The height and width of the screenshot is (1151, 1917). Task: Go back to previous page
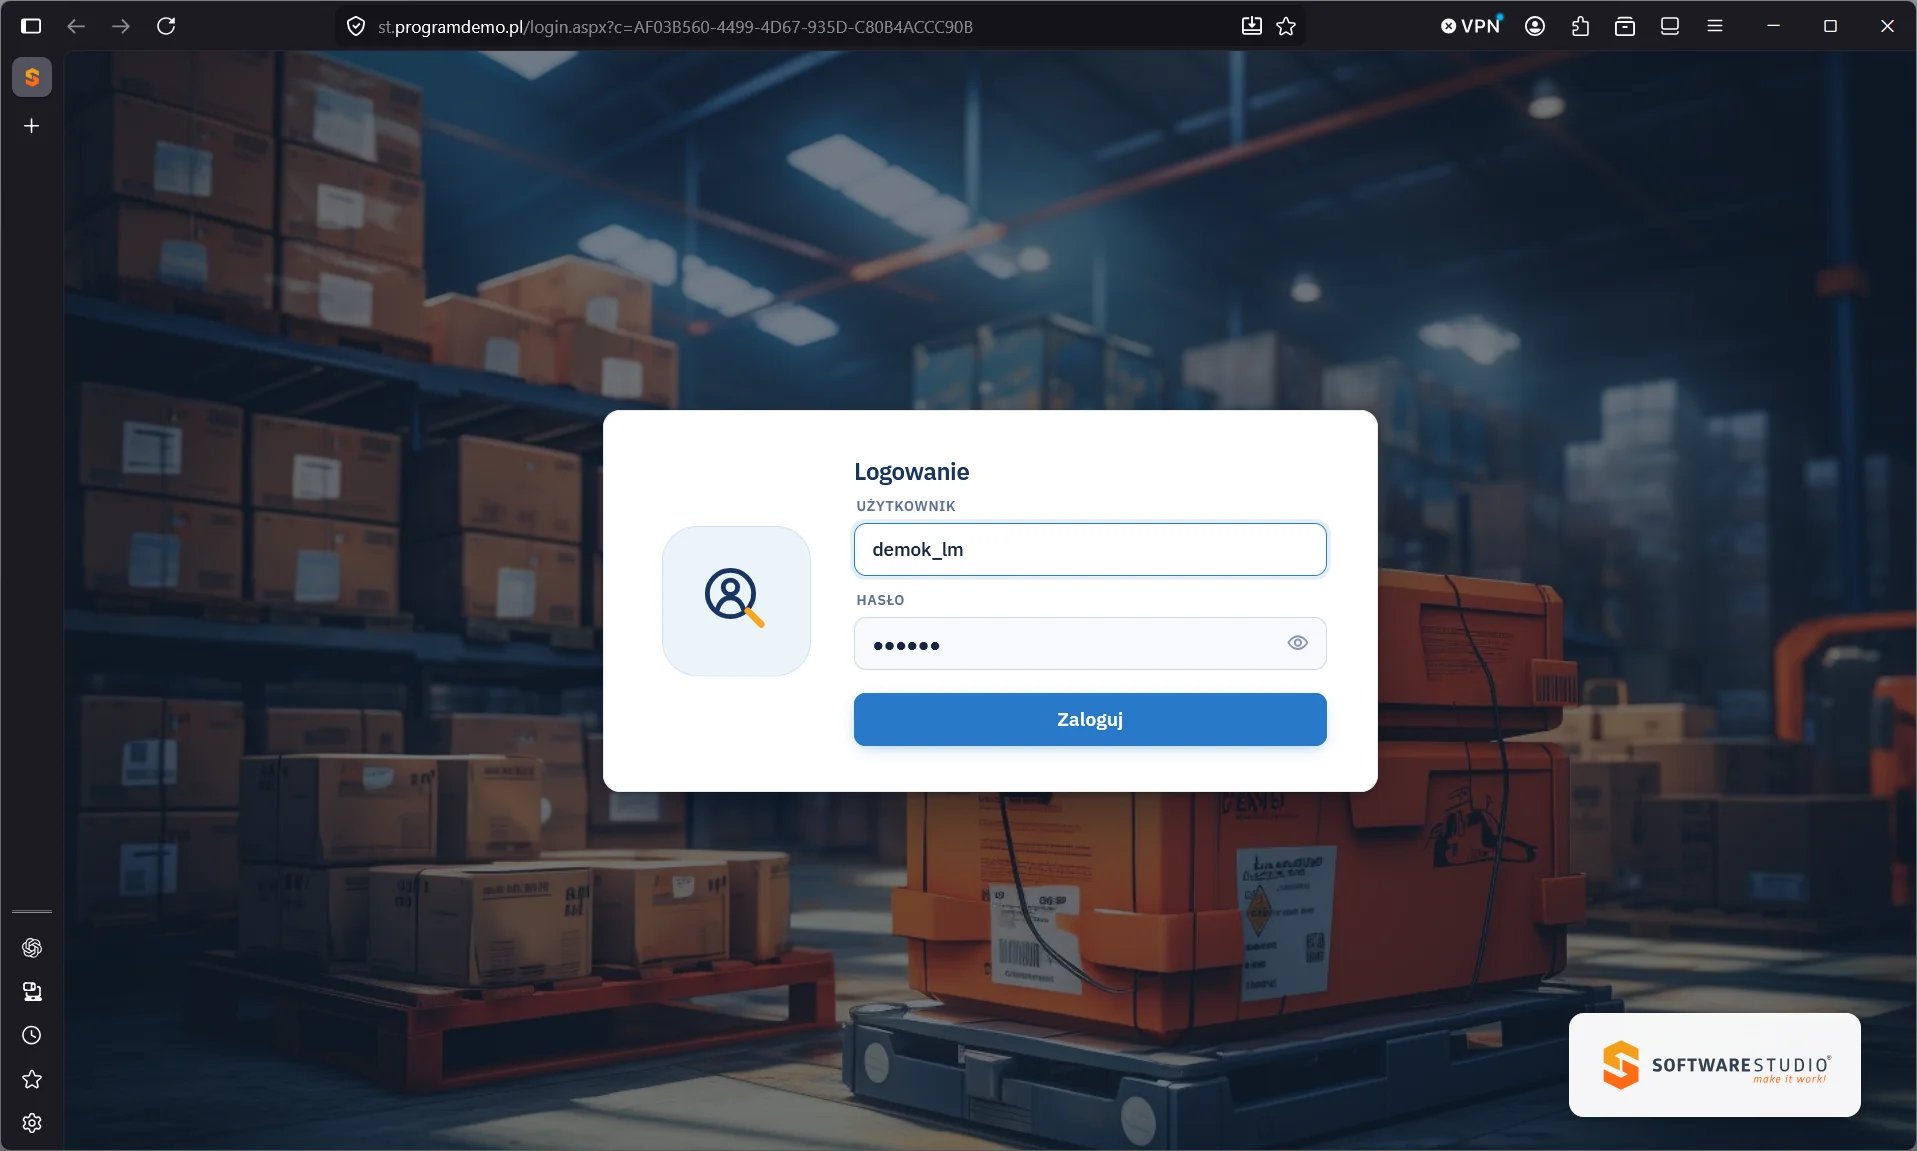(76, 26)
